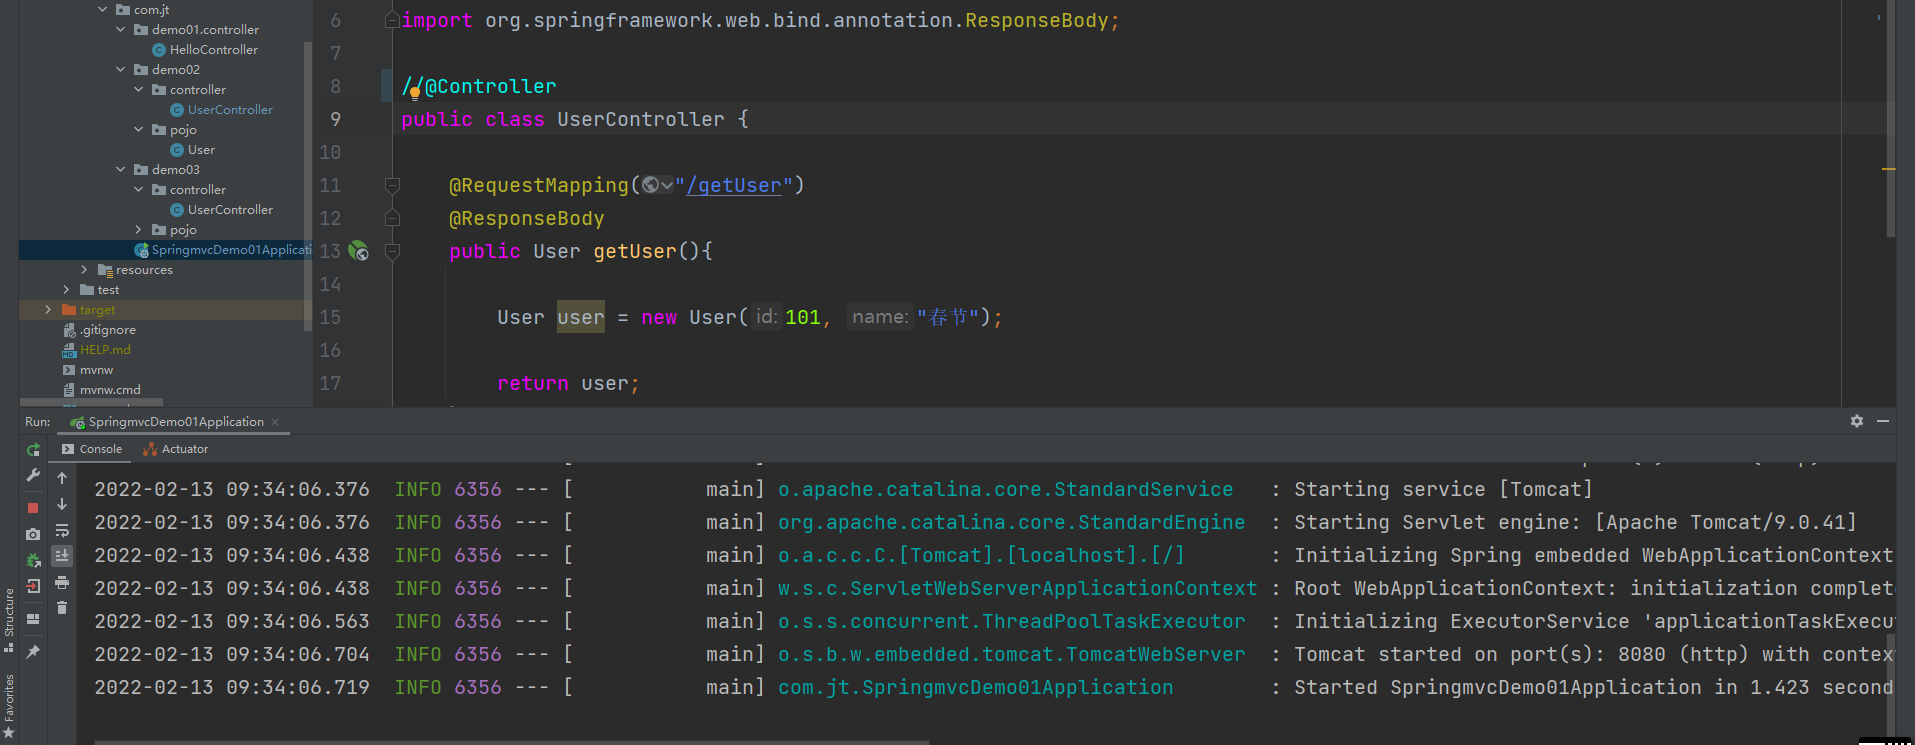Screen dimensions: 1915x745
Task: Click the fold marker on line 12
Action: pos(392,218)
